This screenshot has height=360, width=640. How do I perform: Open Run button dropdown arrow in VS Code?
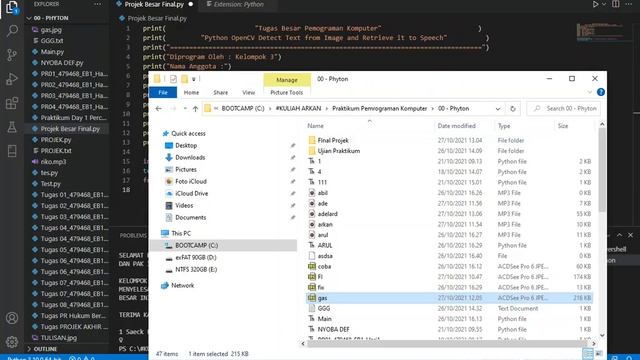coord(604,4)
